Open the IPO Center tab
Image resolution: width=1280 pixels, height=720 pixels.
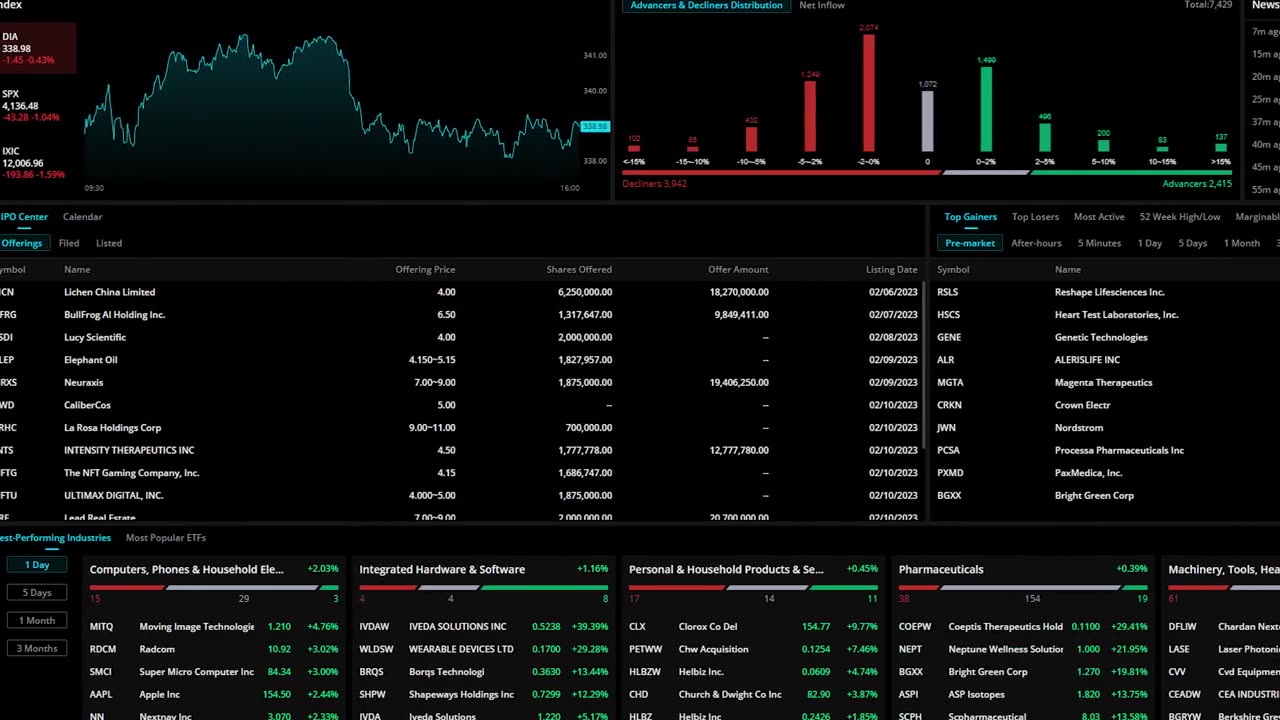24,217
